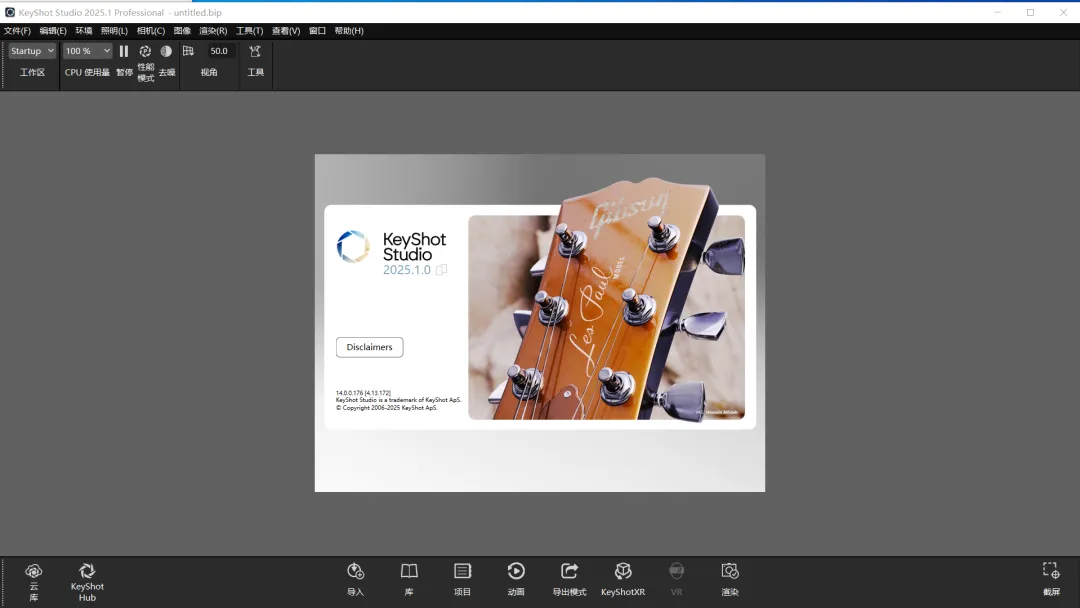Minimize the KeyShot window

pos(997,12)
